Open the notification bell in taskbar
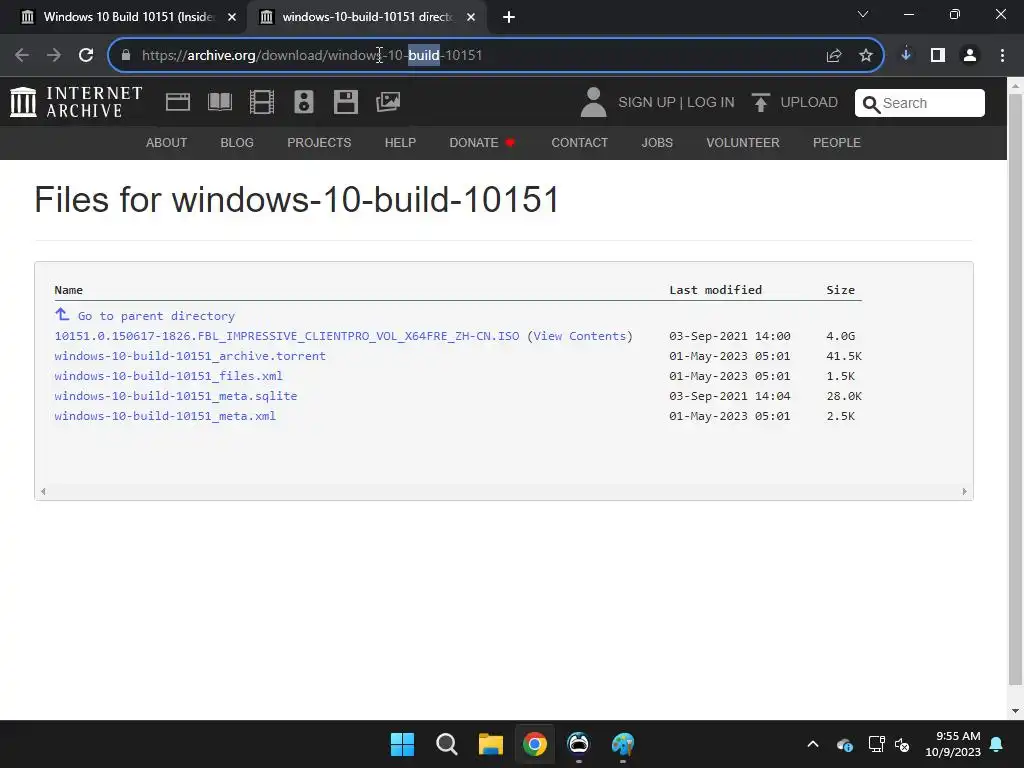Screen dimensions: 1024x768 (997, 744)
